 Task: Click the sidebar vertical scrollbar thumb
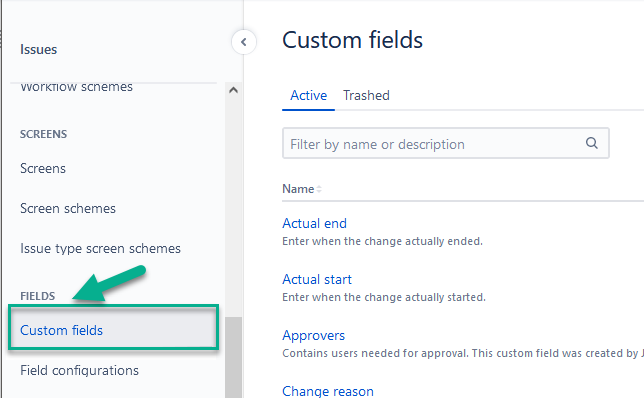[233, 357]
